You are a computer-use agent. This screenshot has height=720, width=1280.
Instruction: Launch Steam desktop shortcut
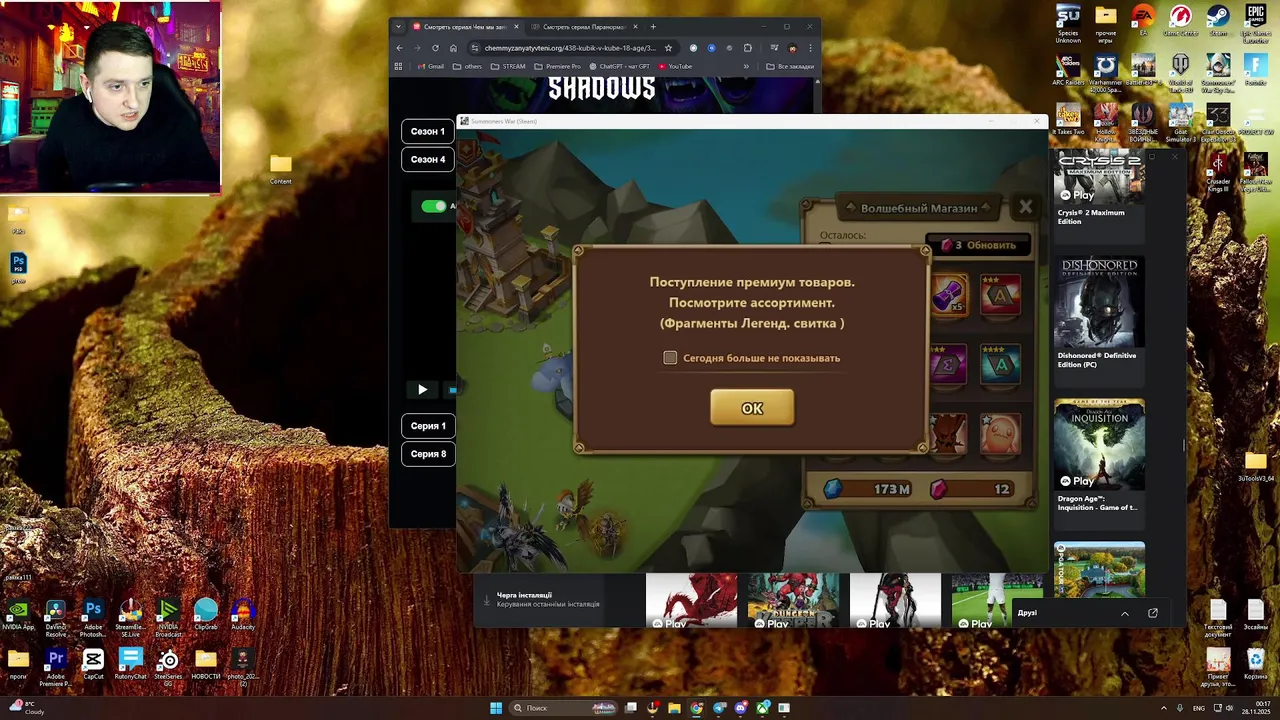[1218, 22]
